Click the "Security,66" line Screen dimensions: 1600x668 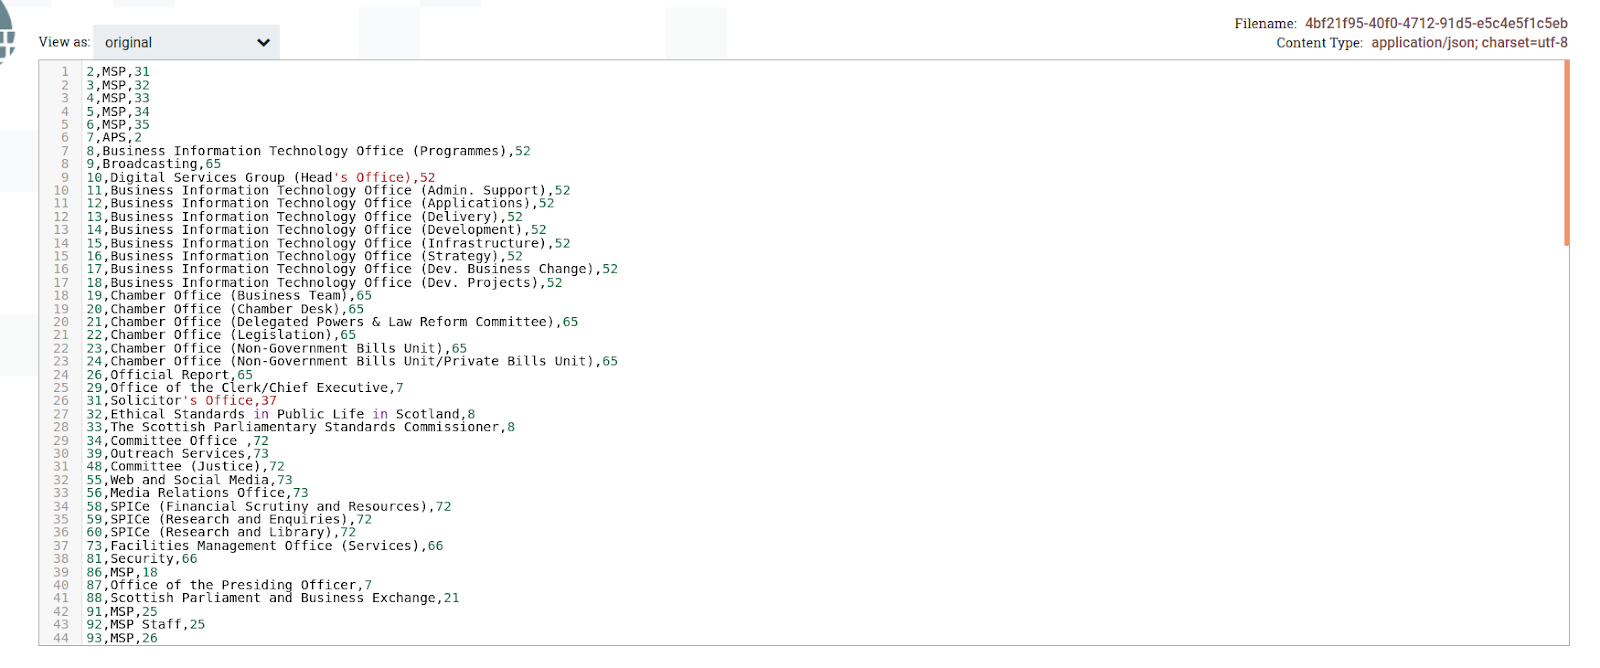point(141,559)
